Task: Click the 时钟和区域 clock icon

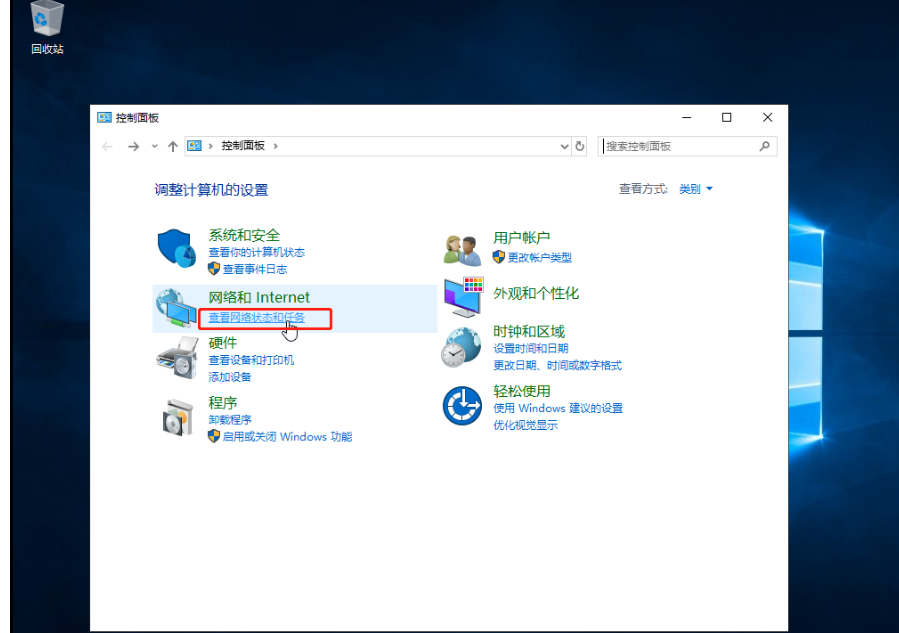Action: 462,347
